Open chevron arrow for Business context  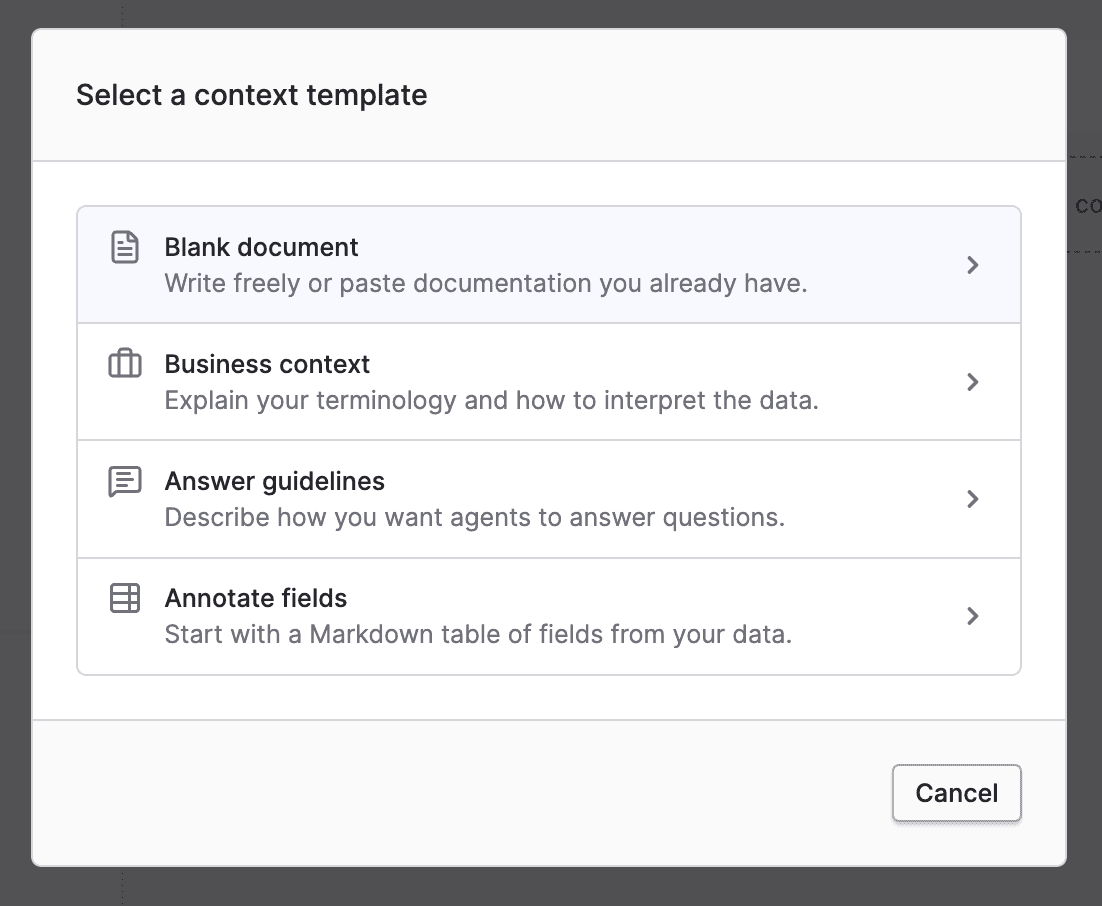[x=973, y=382]
